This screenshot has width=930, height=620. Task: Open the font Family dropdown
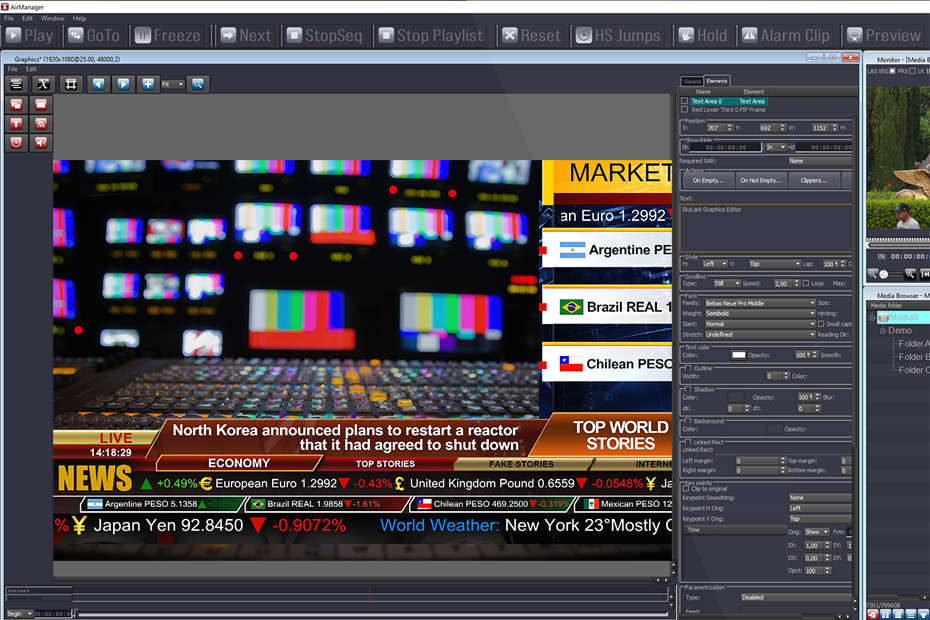760,303
